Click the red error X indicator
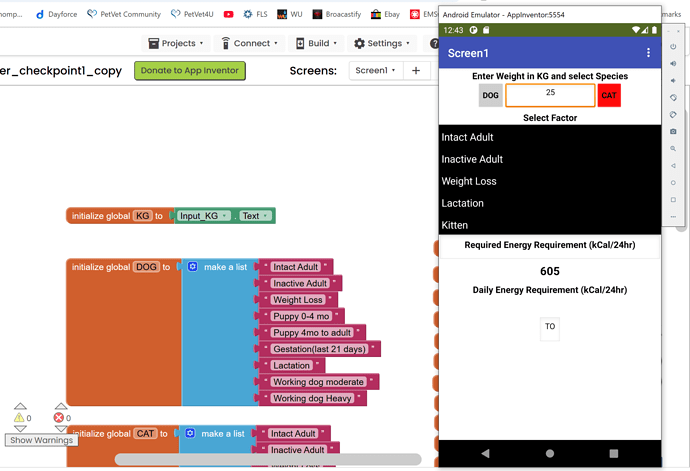690x471 pixels. pyautogui.click(x=58, y=418)
